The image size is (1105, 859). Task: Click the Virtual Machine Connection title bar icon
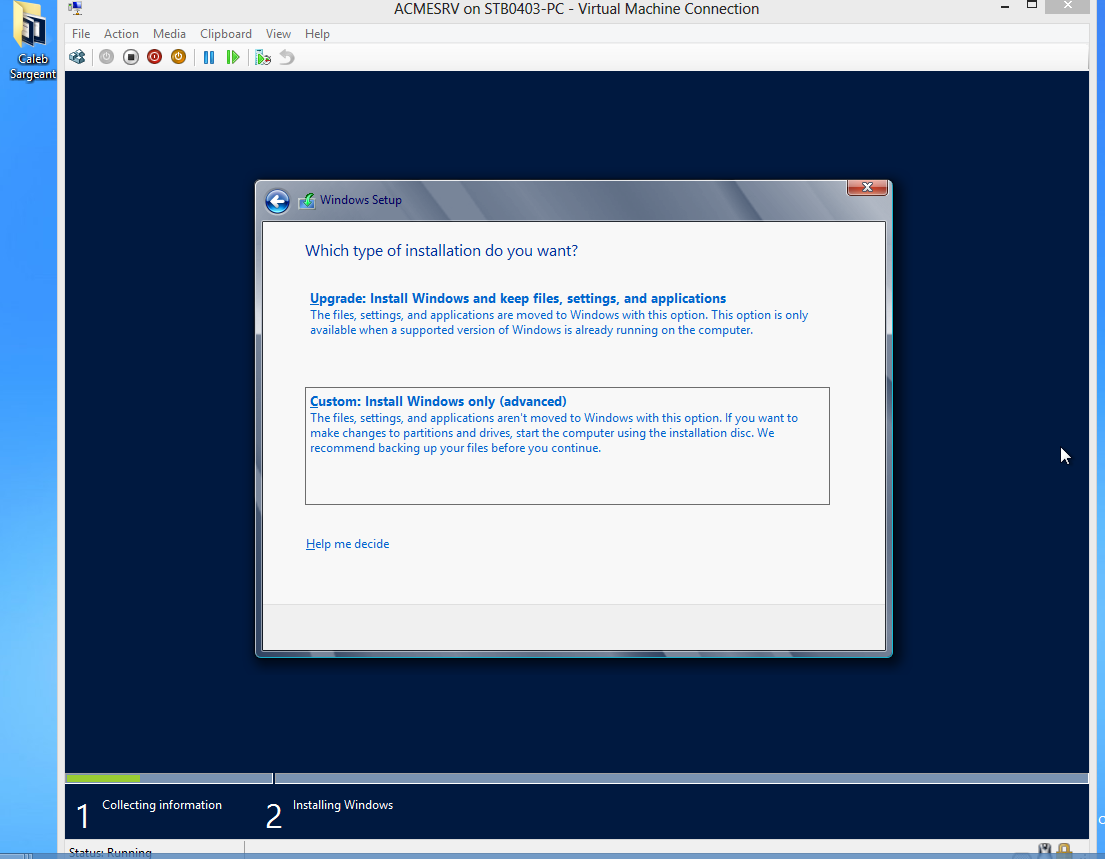(75, 8)
